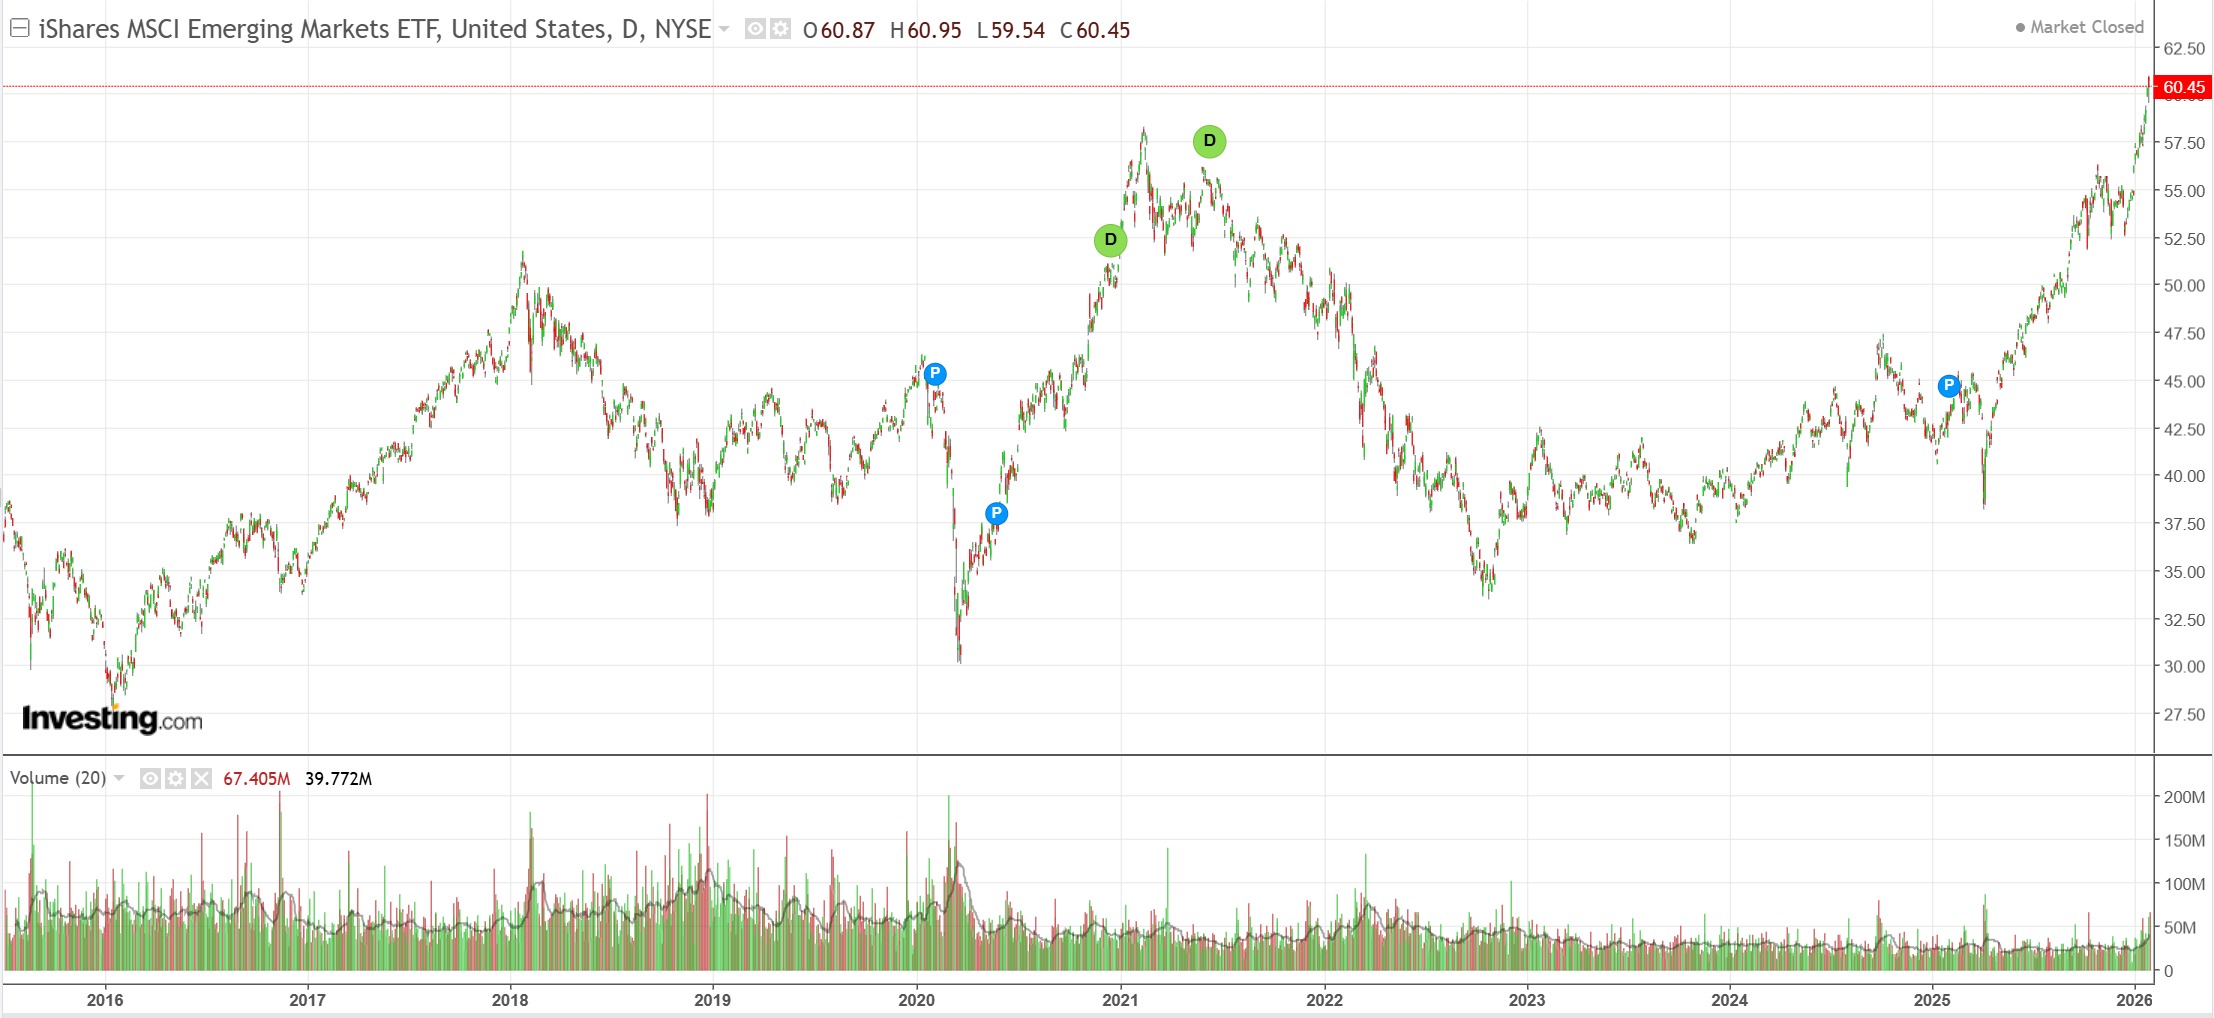Click the 32.50 price axis label

[2184, 620]
